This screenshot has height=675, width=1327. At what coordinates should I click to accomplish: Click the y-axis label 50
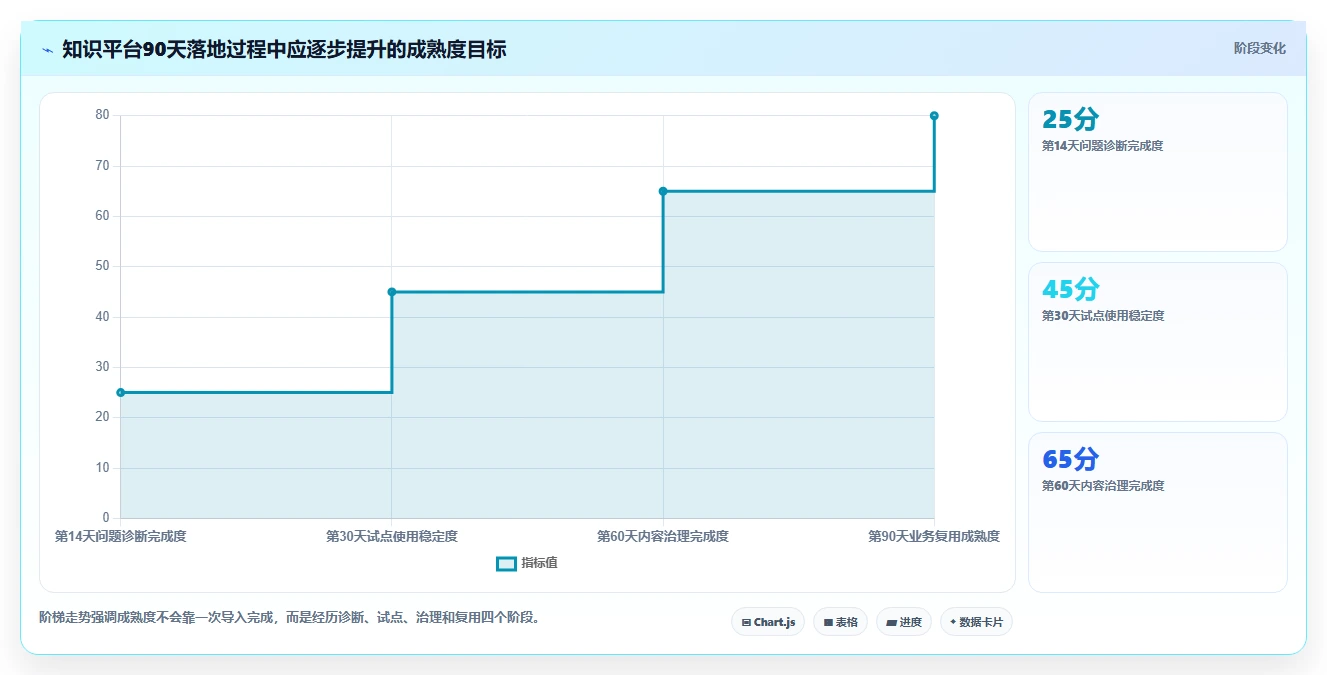coord(102,266)
